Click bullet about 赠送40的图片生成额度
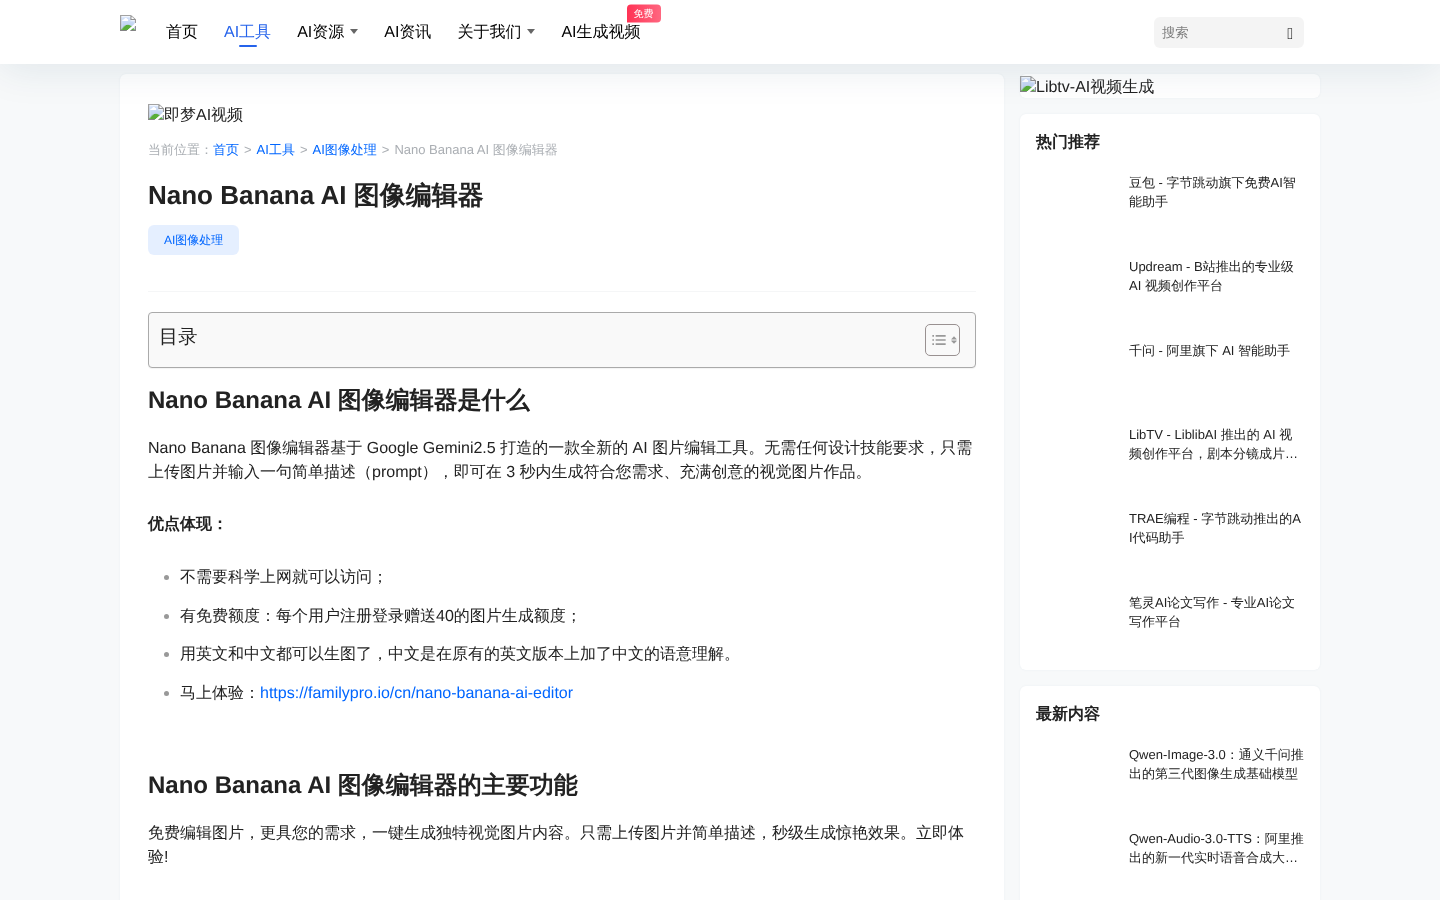 coord(380,616)
